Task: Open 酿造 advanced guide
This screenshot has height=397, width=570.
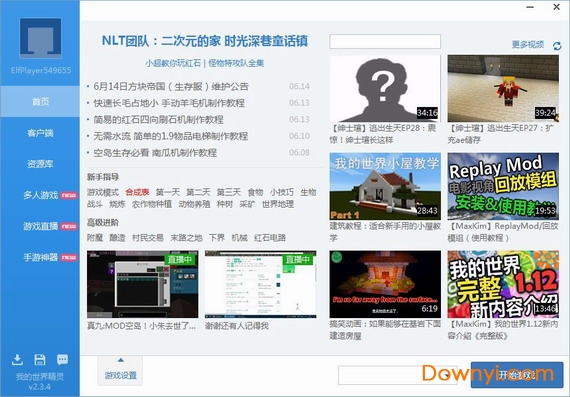Action: click(x=117, y=238)
